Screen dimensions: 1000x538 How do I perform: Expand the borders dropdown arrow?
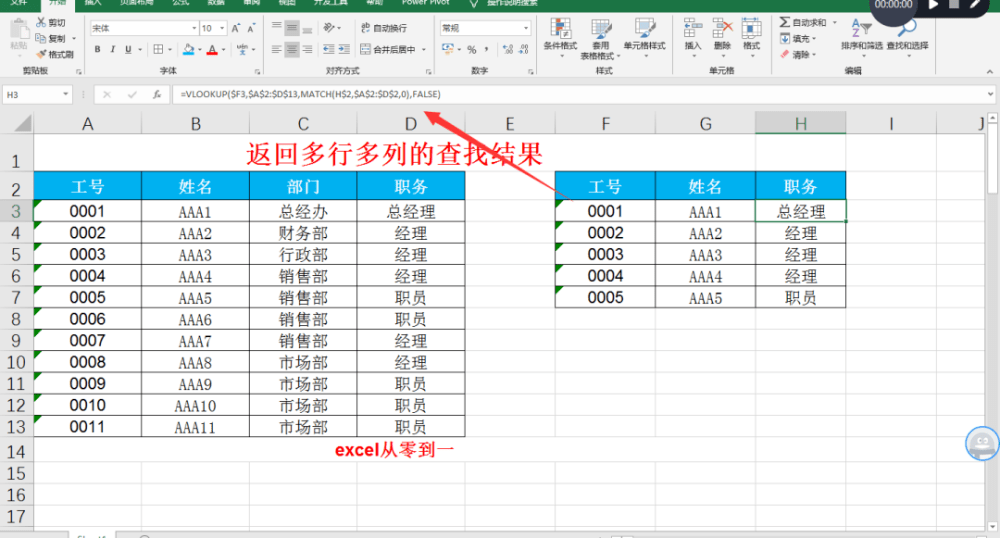coord(170,50)
